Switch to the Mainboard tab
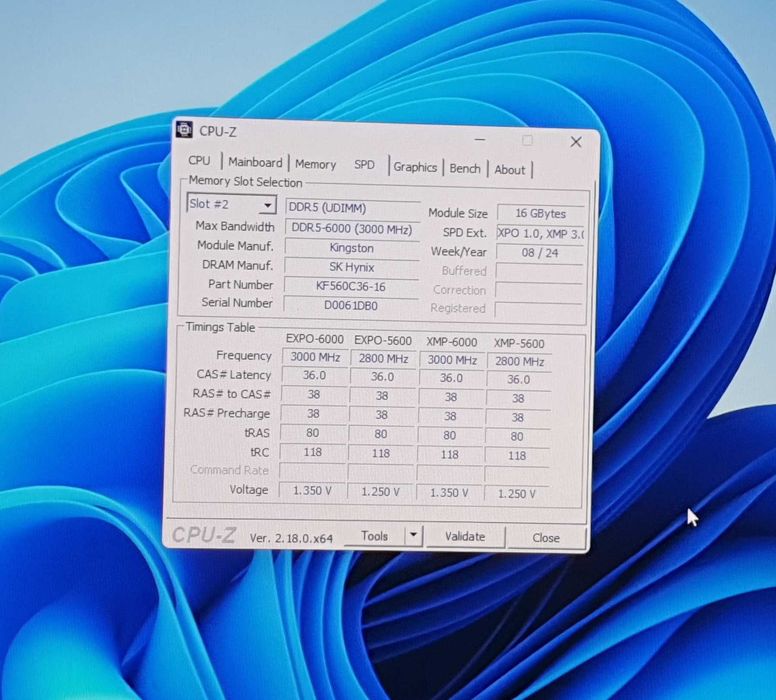776x700 pixels. (255, 162)
